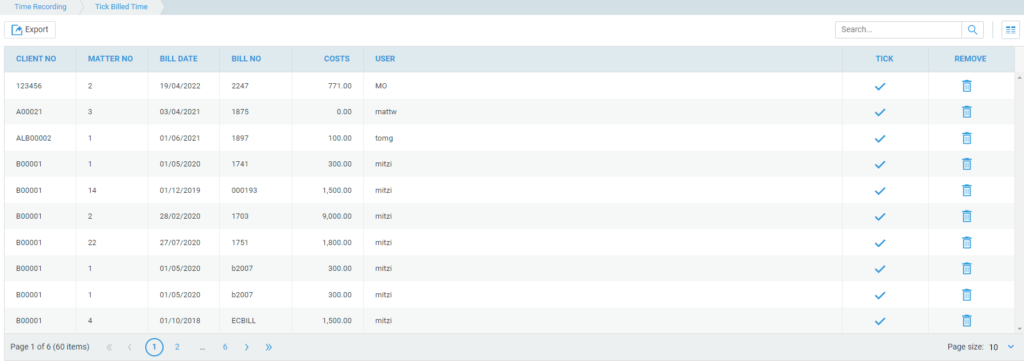Screen dimensions: 1024x361
Task: Delete the ECBILL entry
Action: pos(967,321)
